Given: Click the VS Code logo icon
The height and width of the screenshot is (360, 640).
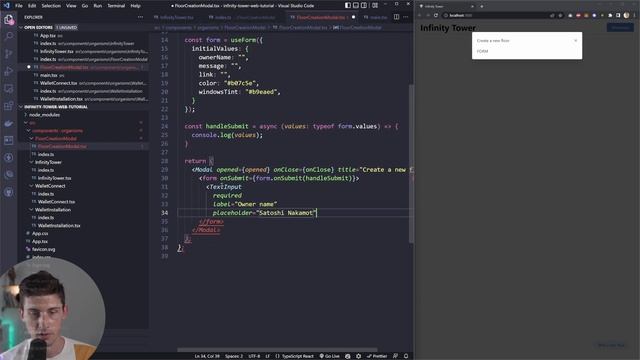Looking at the screenshot, I should [6, 6].
